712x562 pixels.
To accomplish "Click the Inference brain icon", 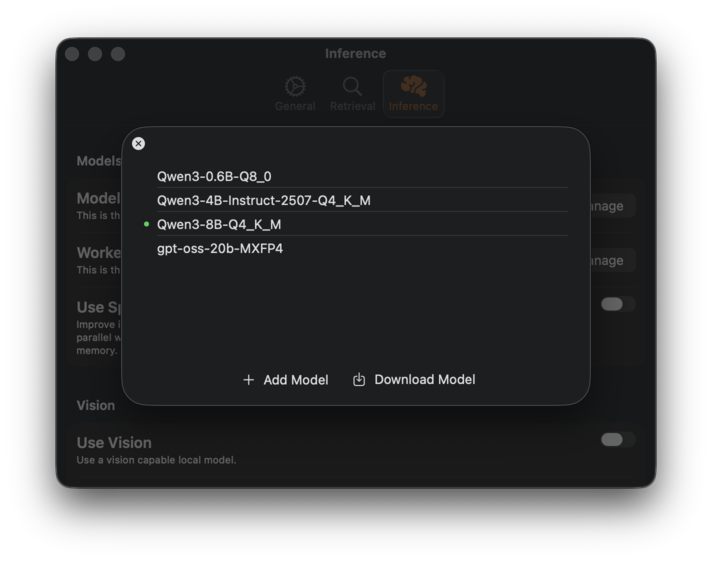I will pyautogui.click(x=413, y=87).
